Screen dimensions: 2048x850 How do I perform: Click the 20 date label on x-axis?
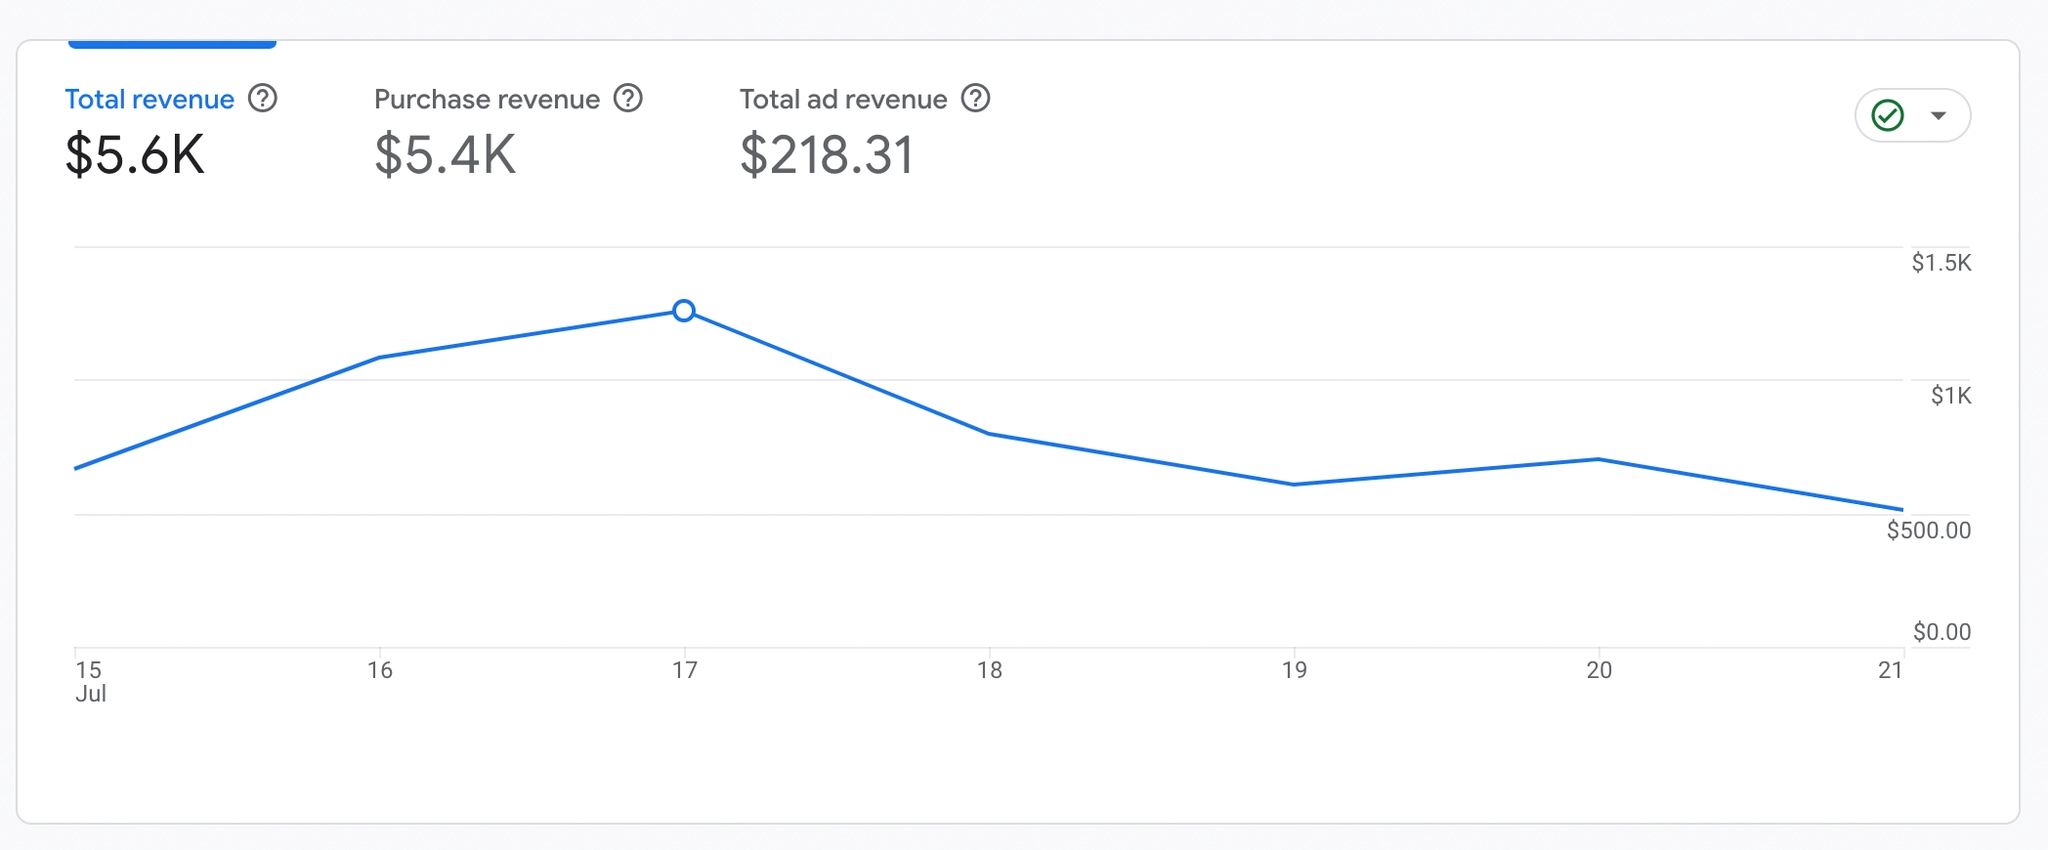(1599, 670)
